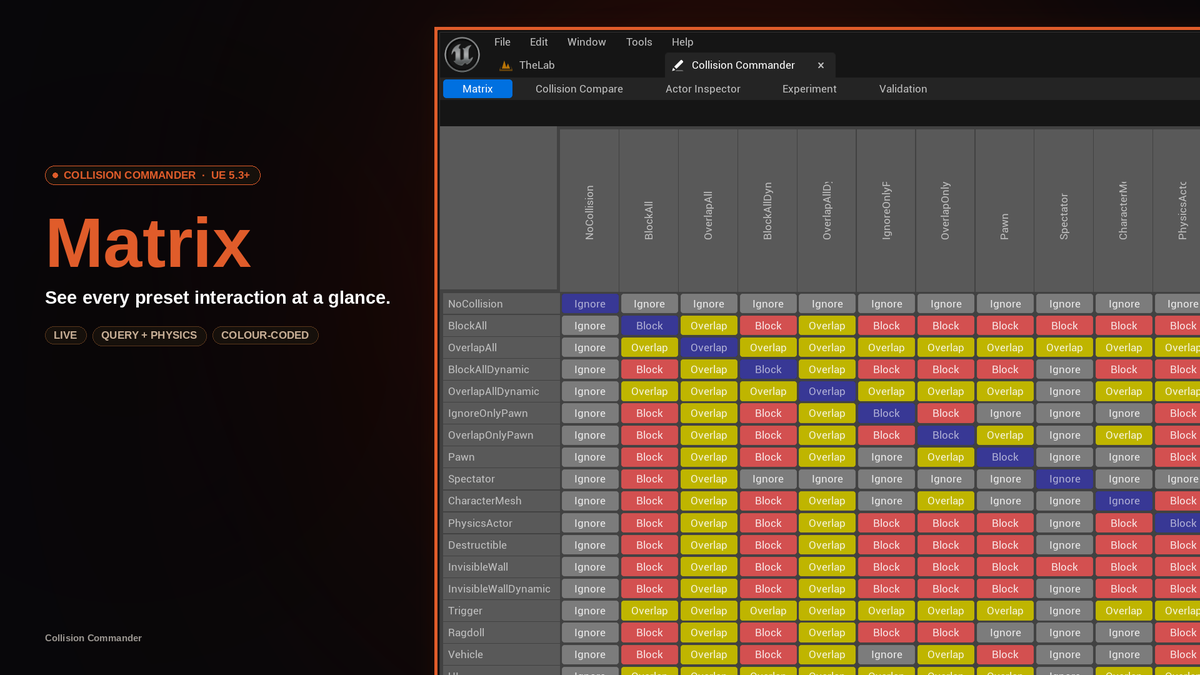Screen dimensions: 1200x675
Task: Open the Edit menu
Action: [539, 42]
